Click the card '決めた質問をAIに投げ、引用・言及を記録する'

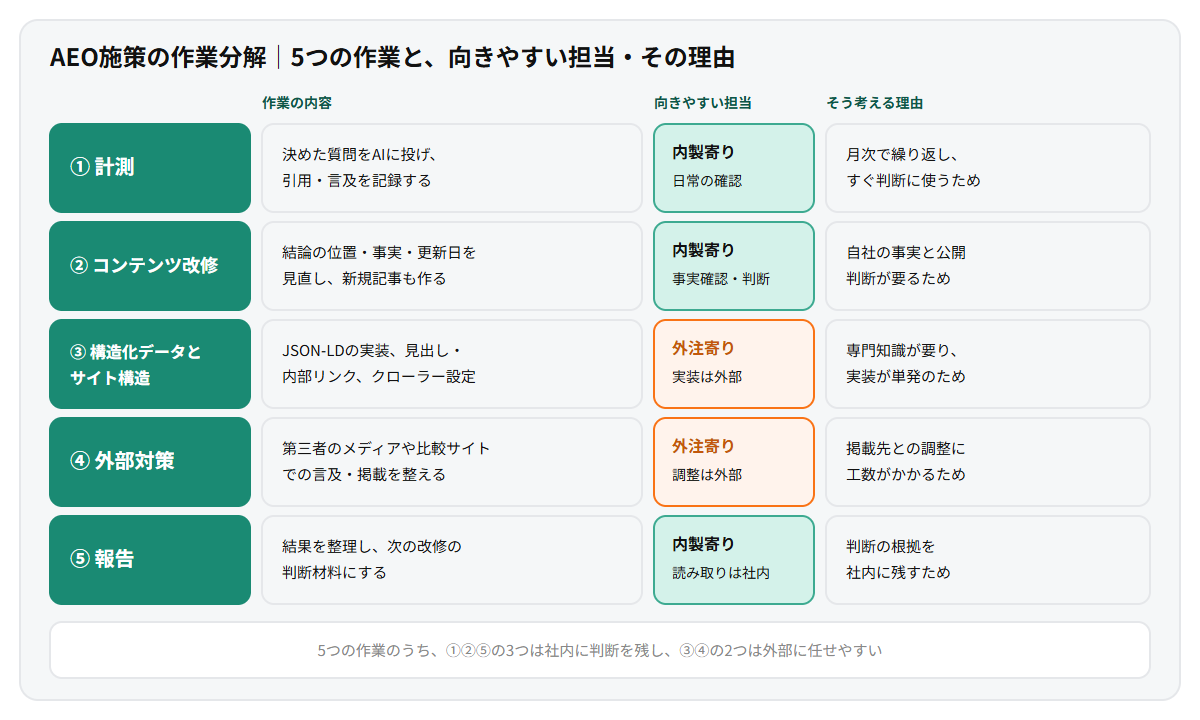point(452,168)
